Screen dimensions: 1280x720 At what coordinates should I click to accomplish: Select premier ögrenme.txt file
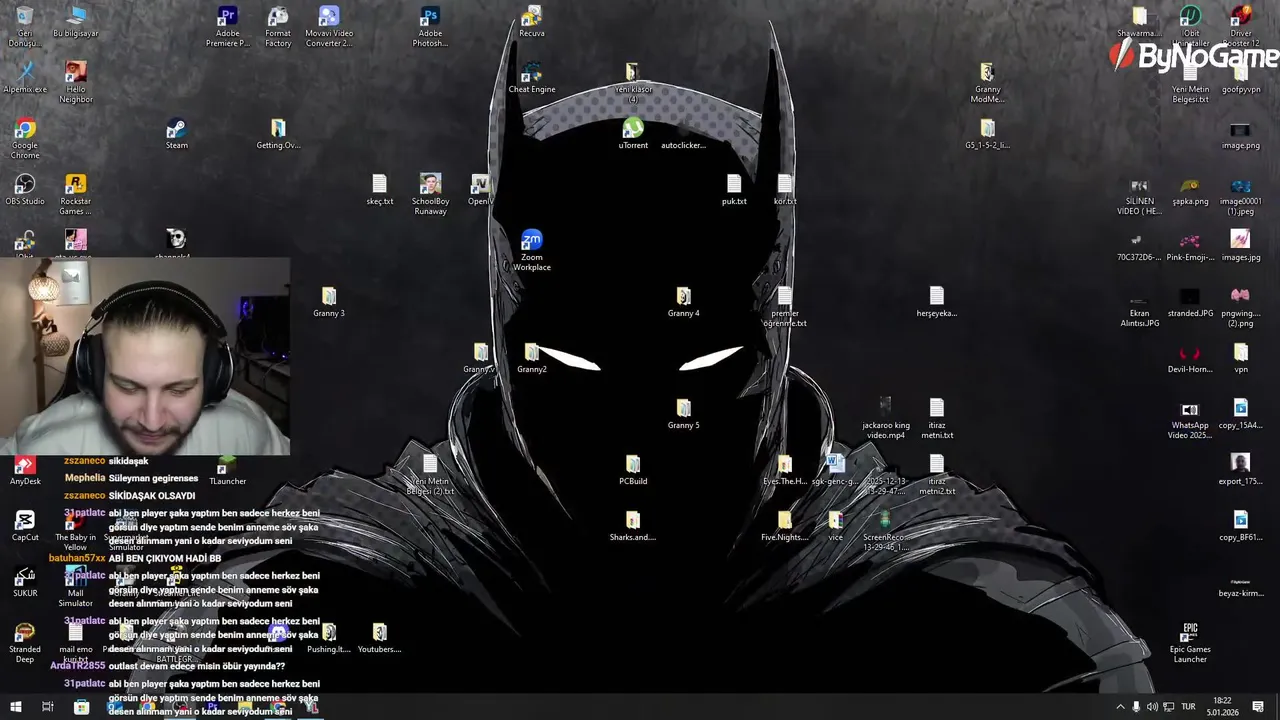[785, 306]
